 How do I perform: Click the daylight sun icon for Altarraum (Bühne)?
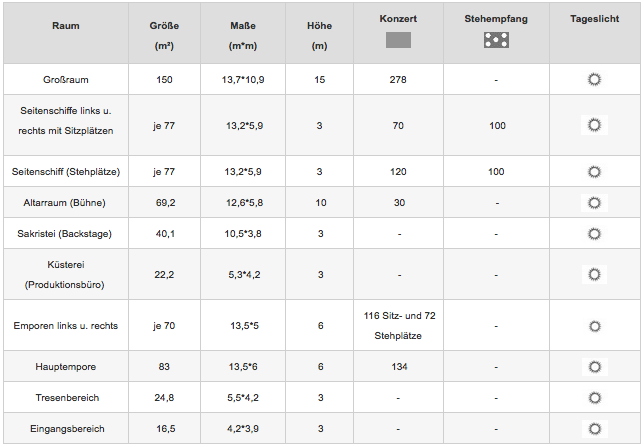tap(594, 203)
